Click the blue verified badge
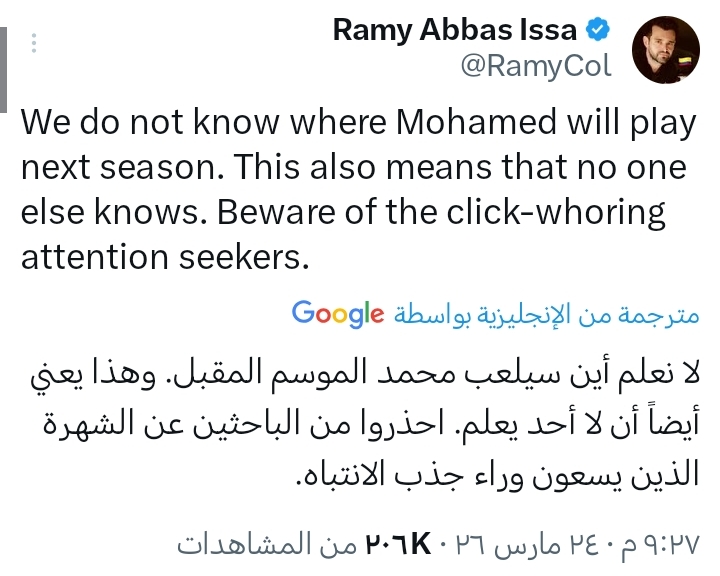The image size is (720, 576). [x=598, y=30]
